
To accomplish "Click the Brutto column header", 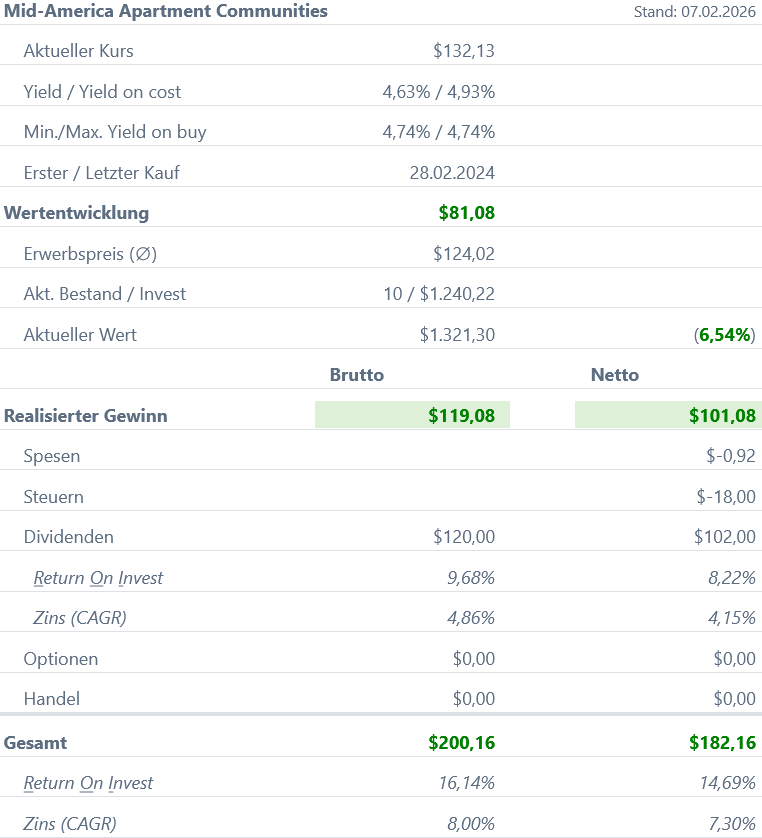I will (x=357, y=375).
